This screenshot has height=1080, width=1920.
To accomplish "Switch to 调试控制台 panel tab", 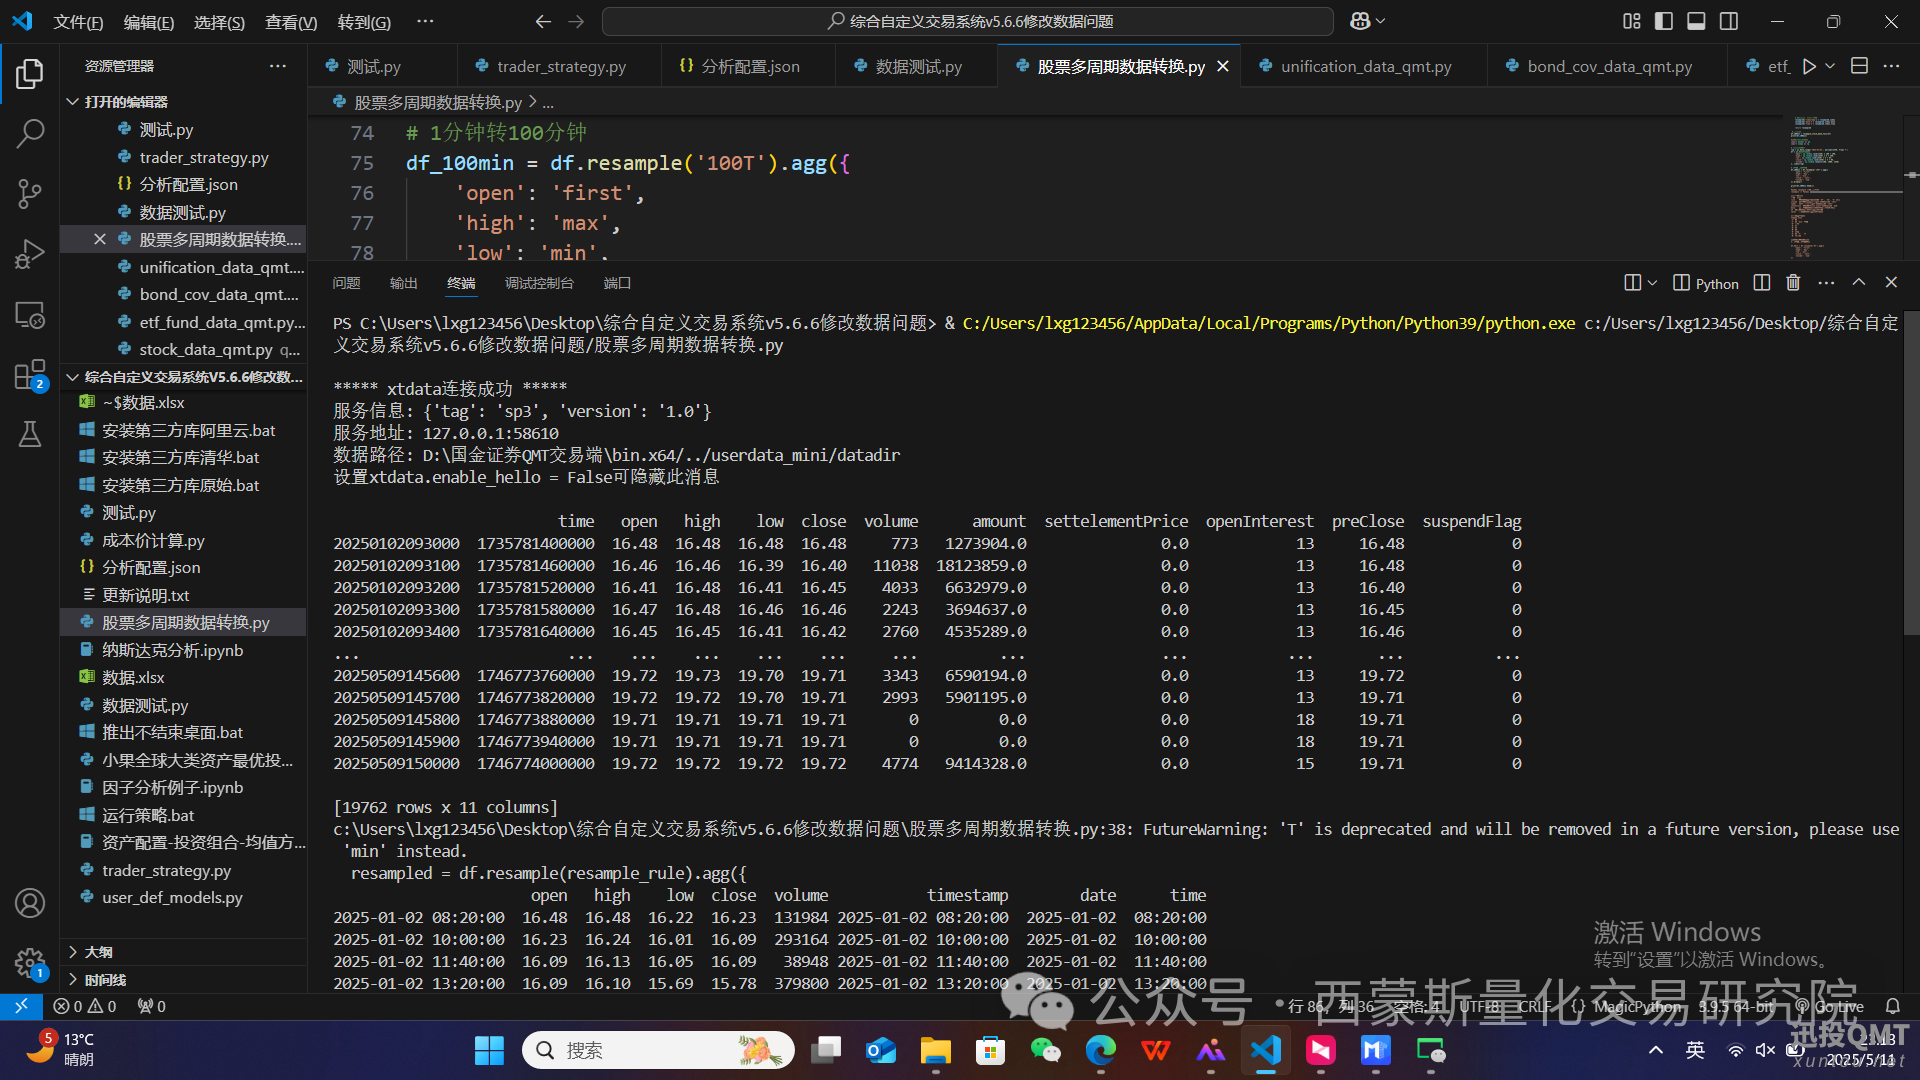I will [x=539, y=283].
